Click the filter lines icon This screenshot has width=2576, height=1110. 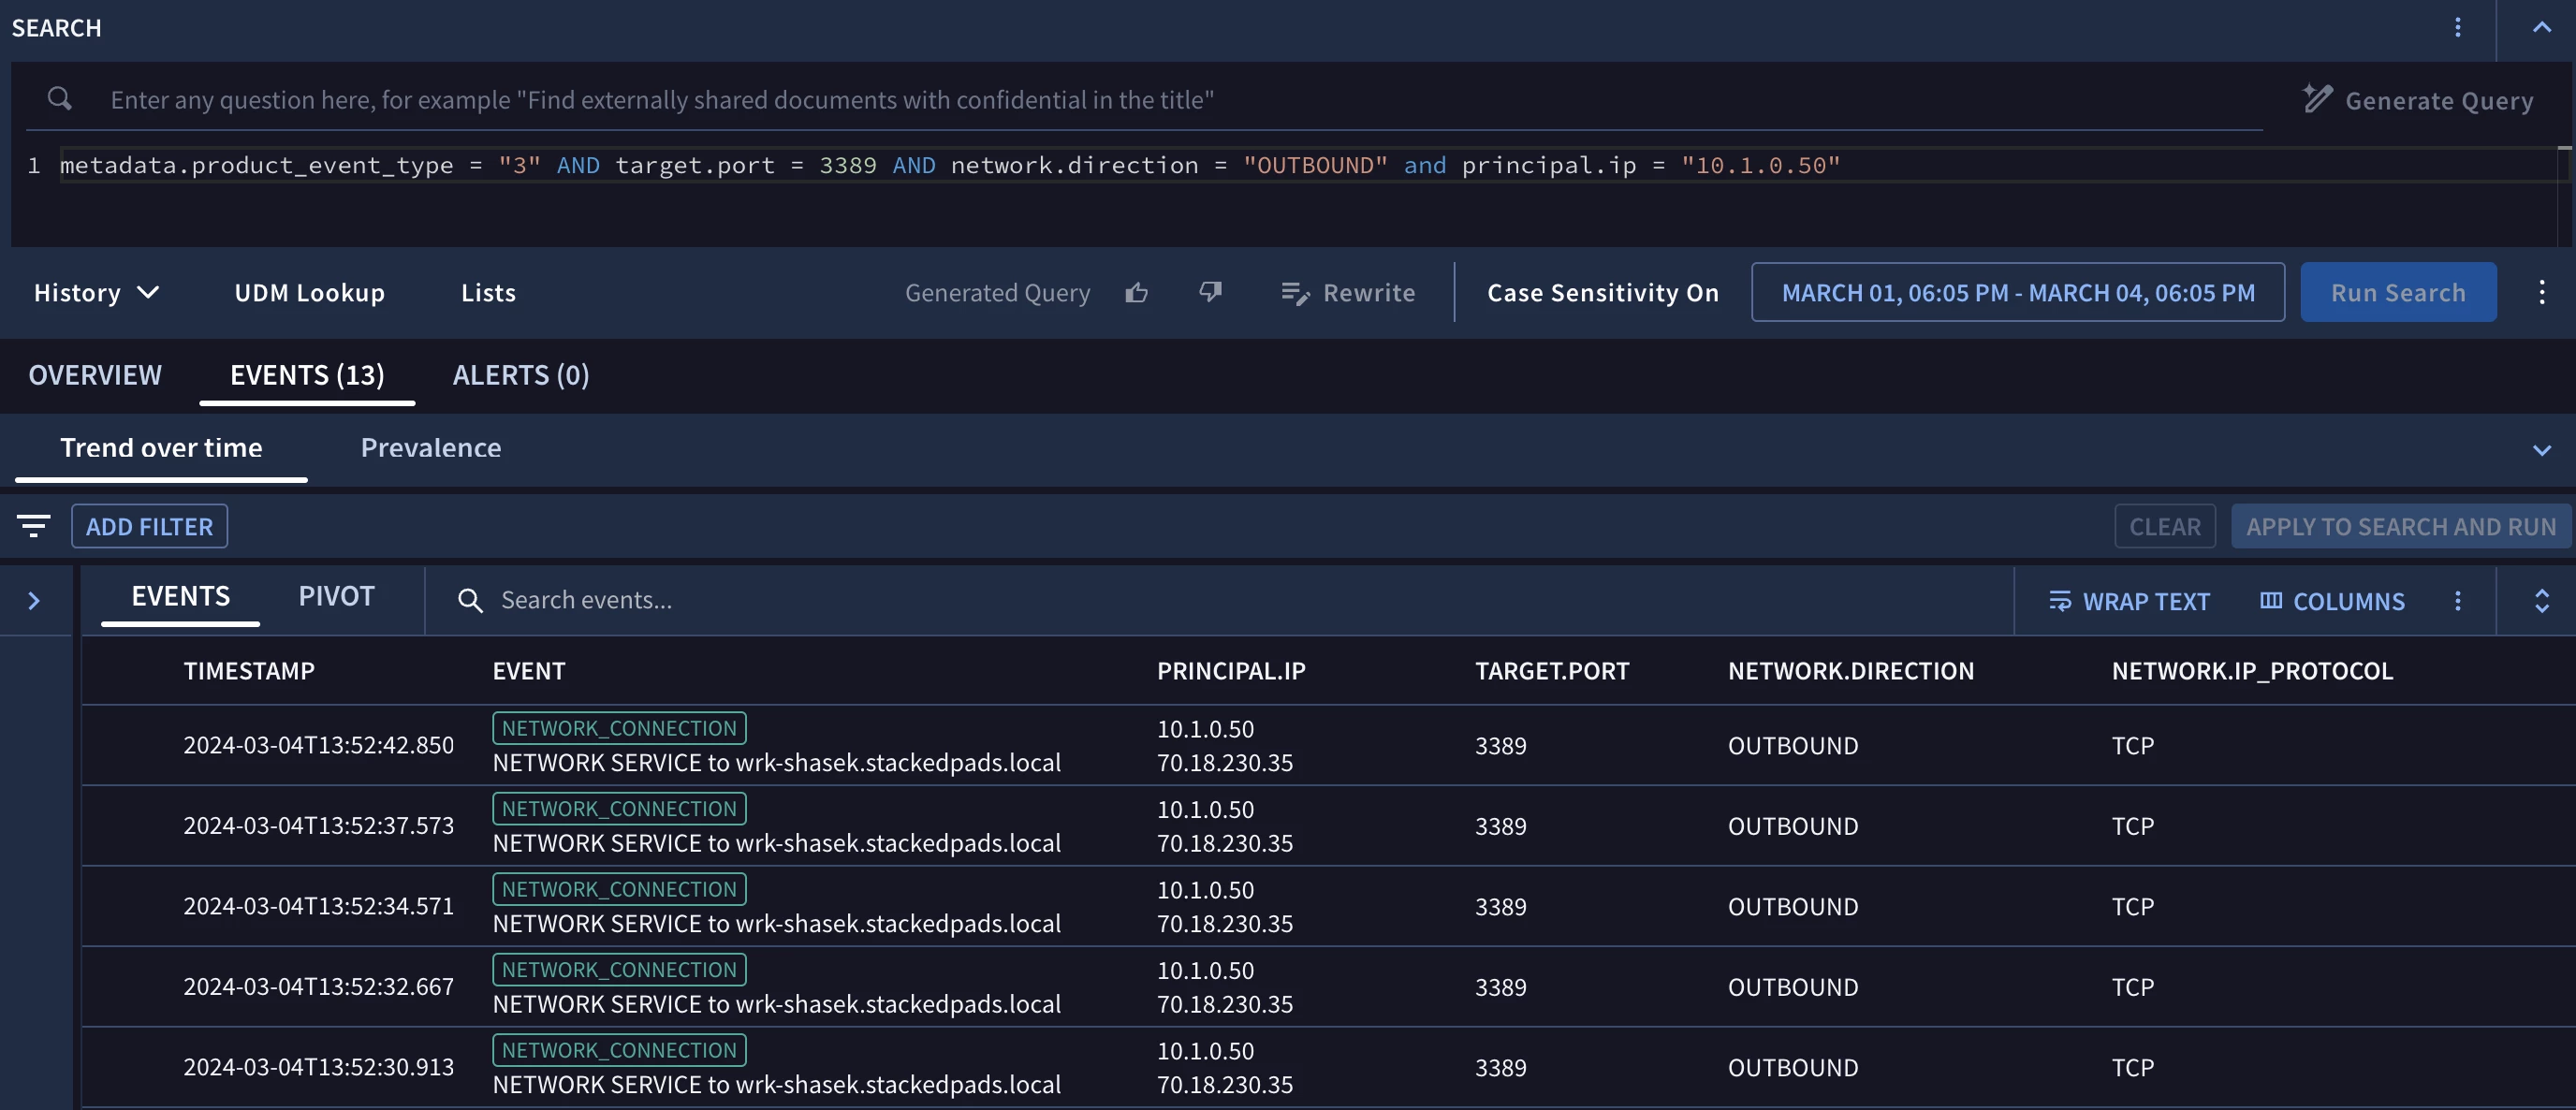(33, 525)
